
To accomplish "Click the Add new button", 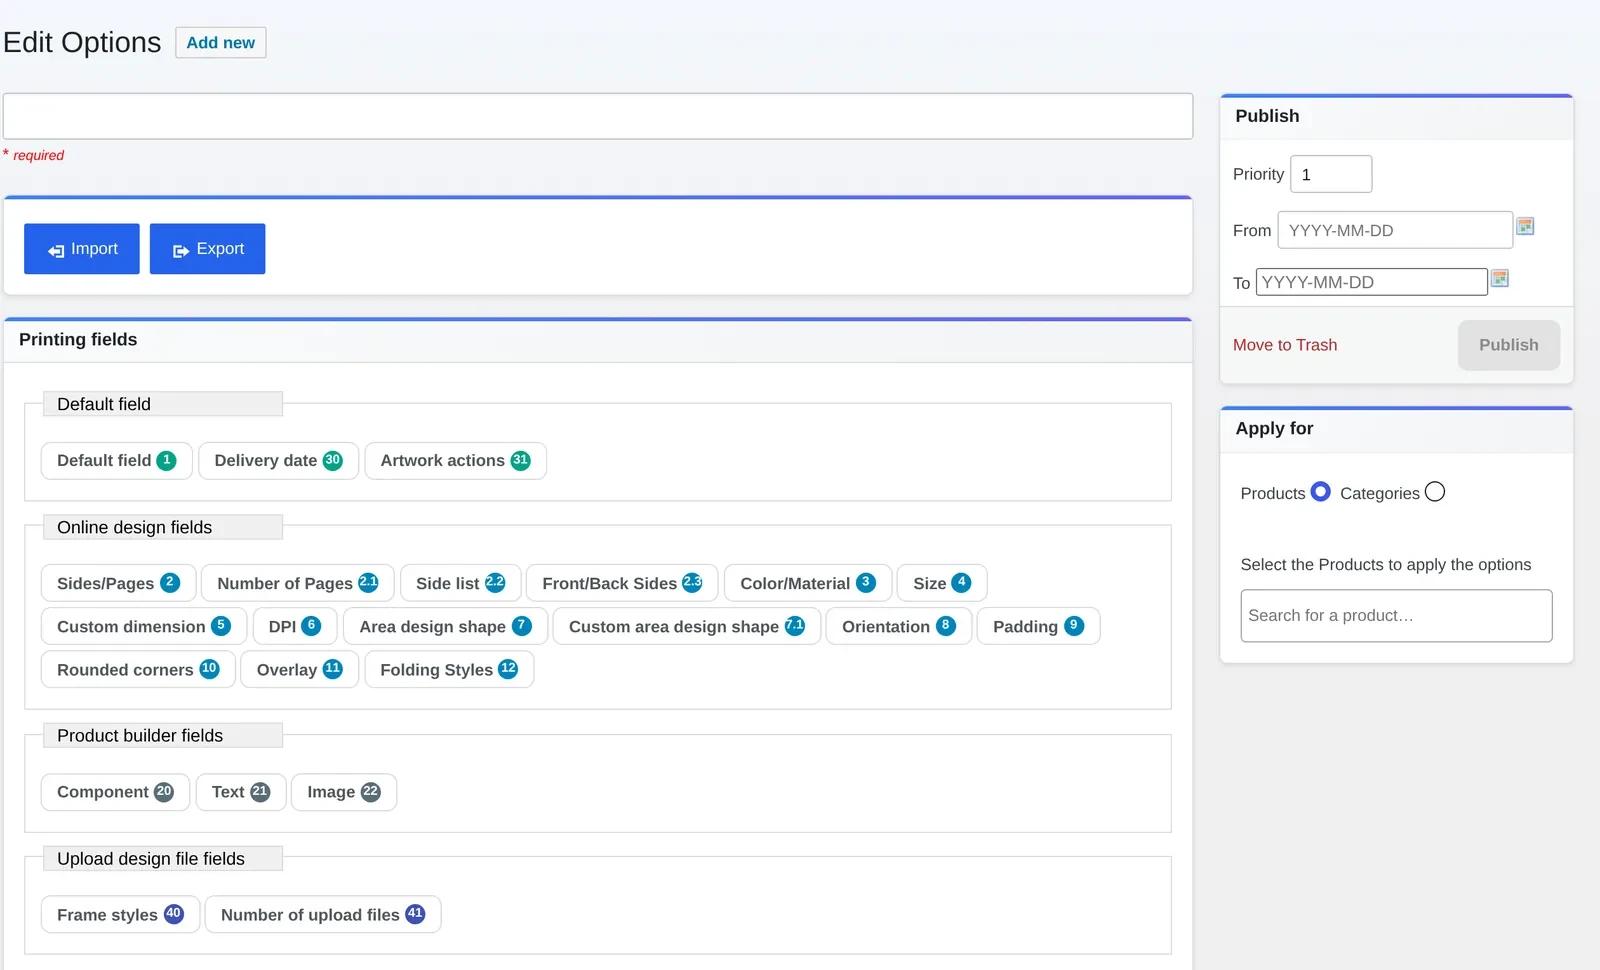I will coord(220,43).
